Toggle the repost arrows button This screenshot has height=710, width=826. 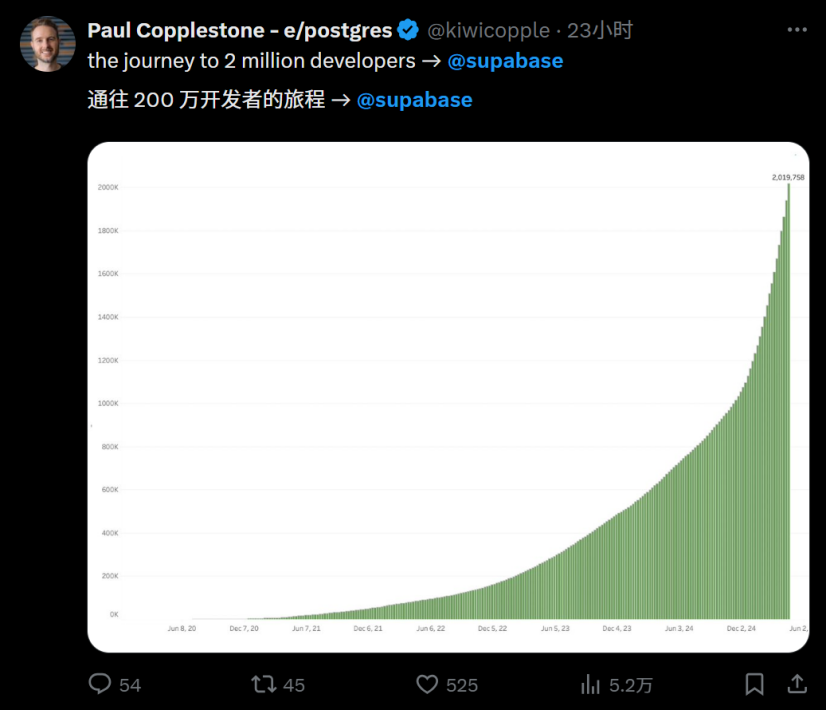pyautogui.click(x=263, y=684)
